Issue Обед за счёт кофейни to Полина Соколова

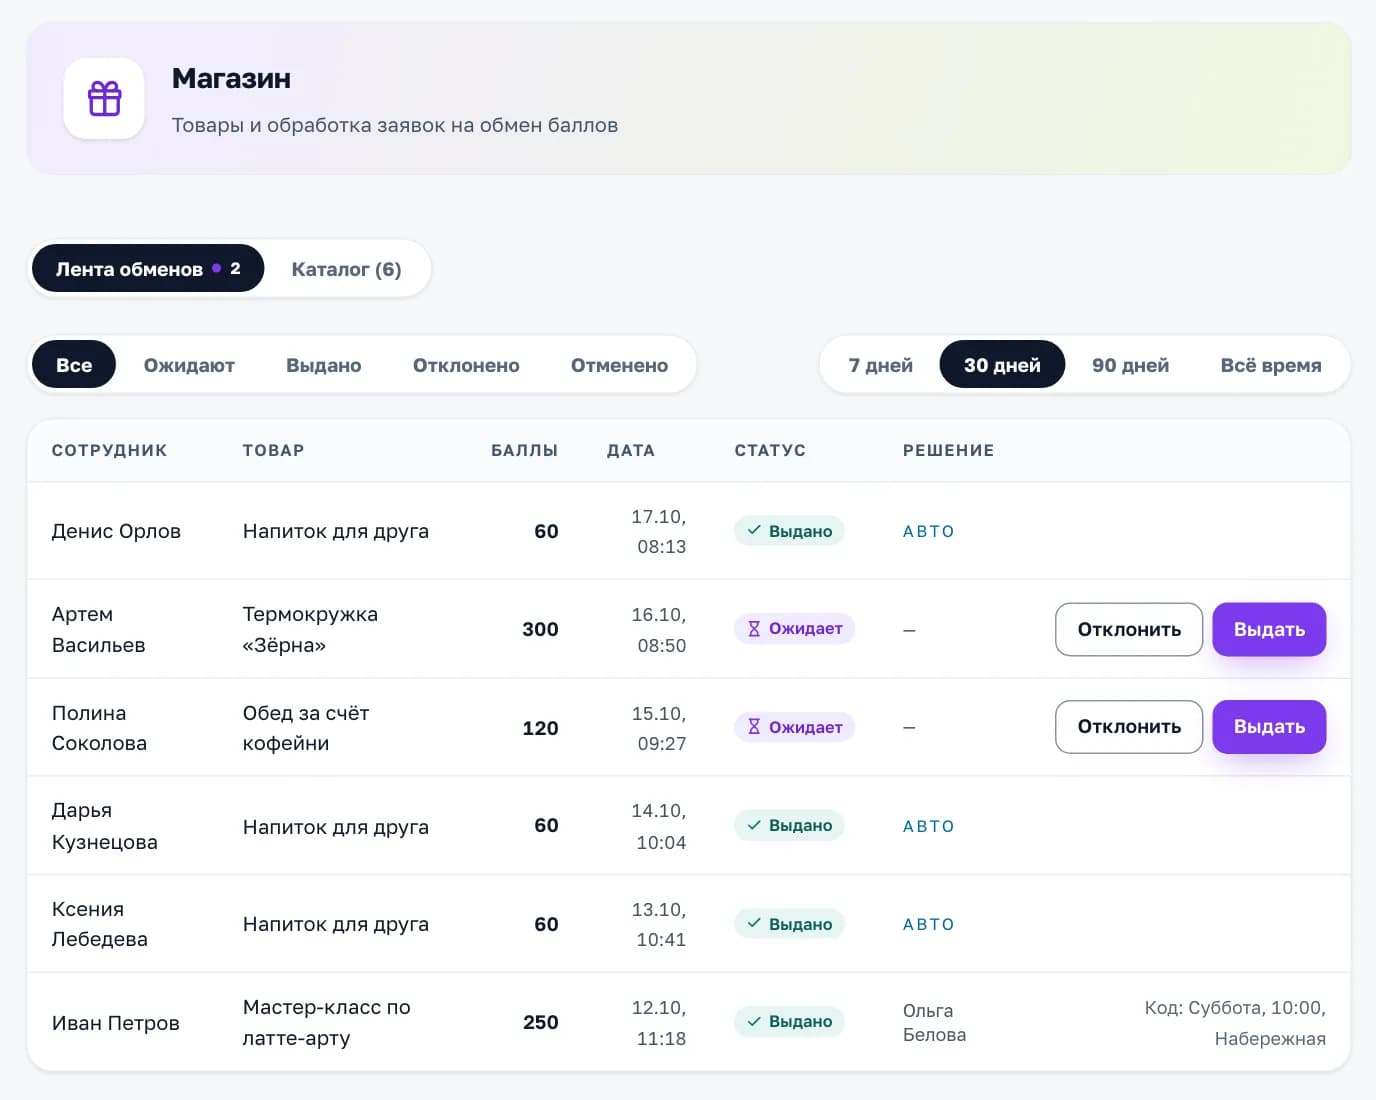pyautogui.click(x=1269, y=727)
